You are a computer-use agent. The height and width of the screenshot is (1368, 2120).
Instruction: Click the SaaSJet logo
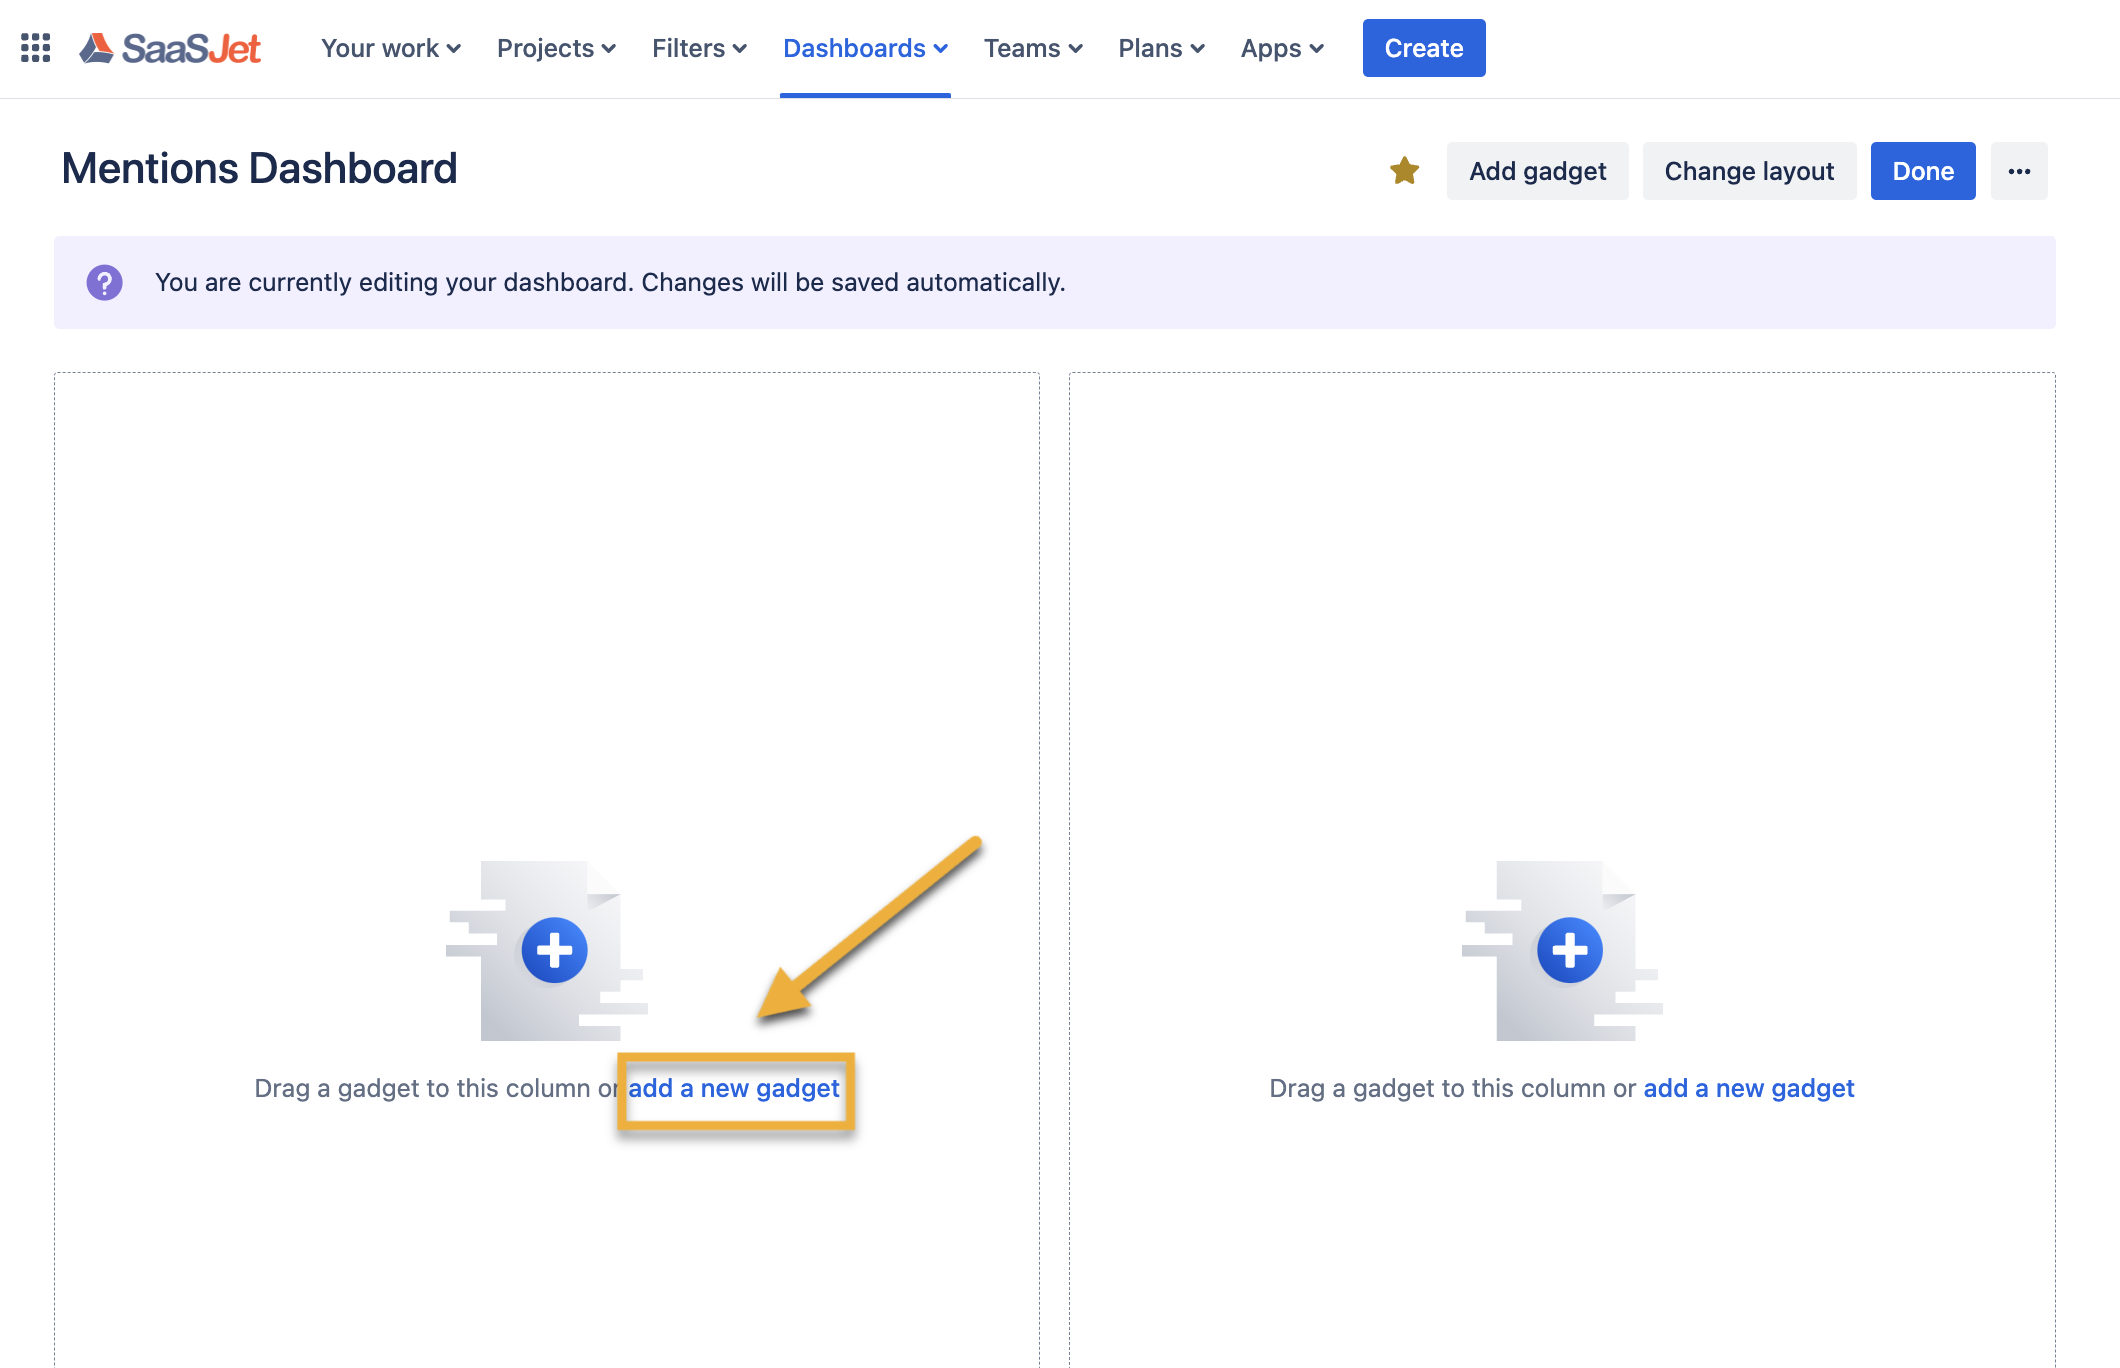tap(171, 48)
